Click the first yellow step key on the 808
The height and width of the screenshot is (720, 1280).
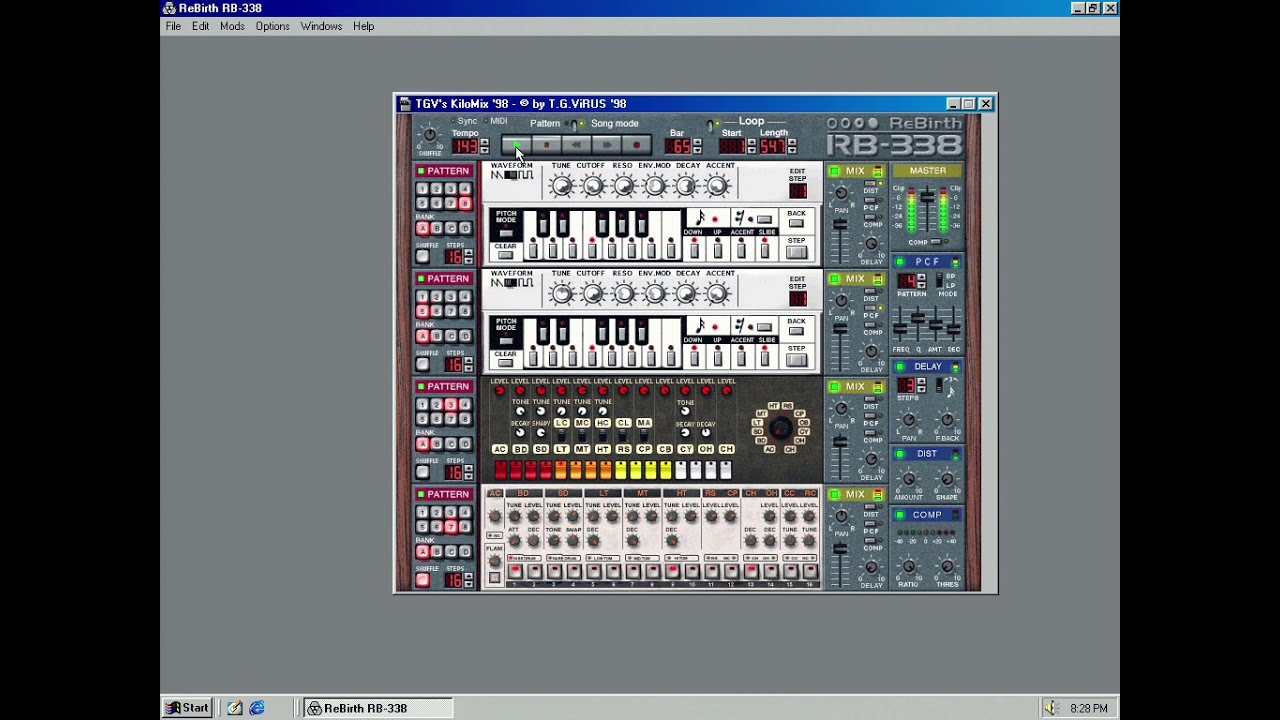pos(621,470)
